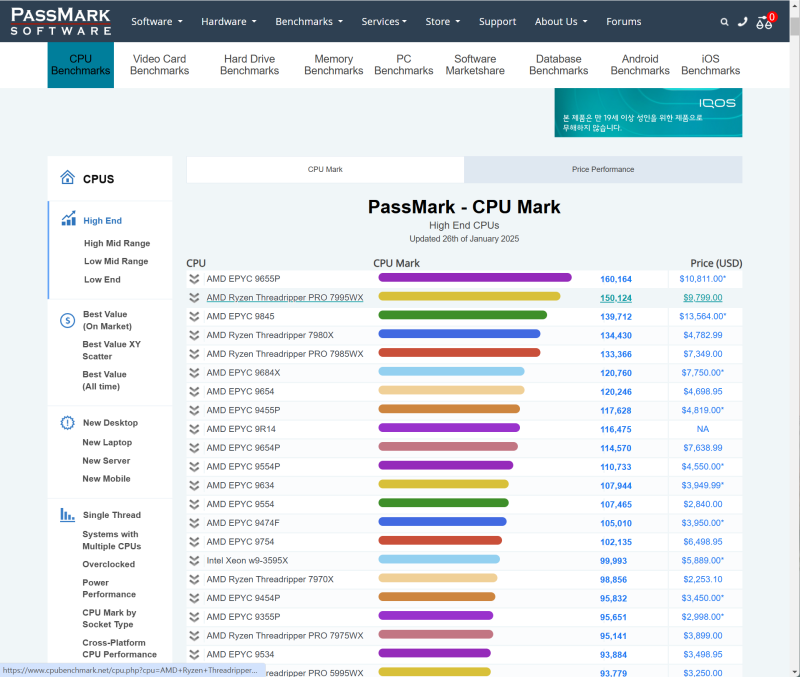Open Best Value XY Scatter
The image size is (800, 677).
coord(111,350)
